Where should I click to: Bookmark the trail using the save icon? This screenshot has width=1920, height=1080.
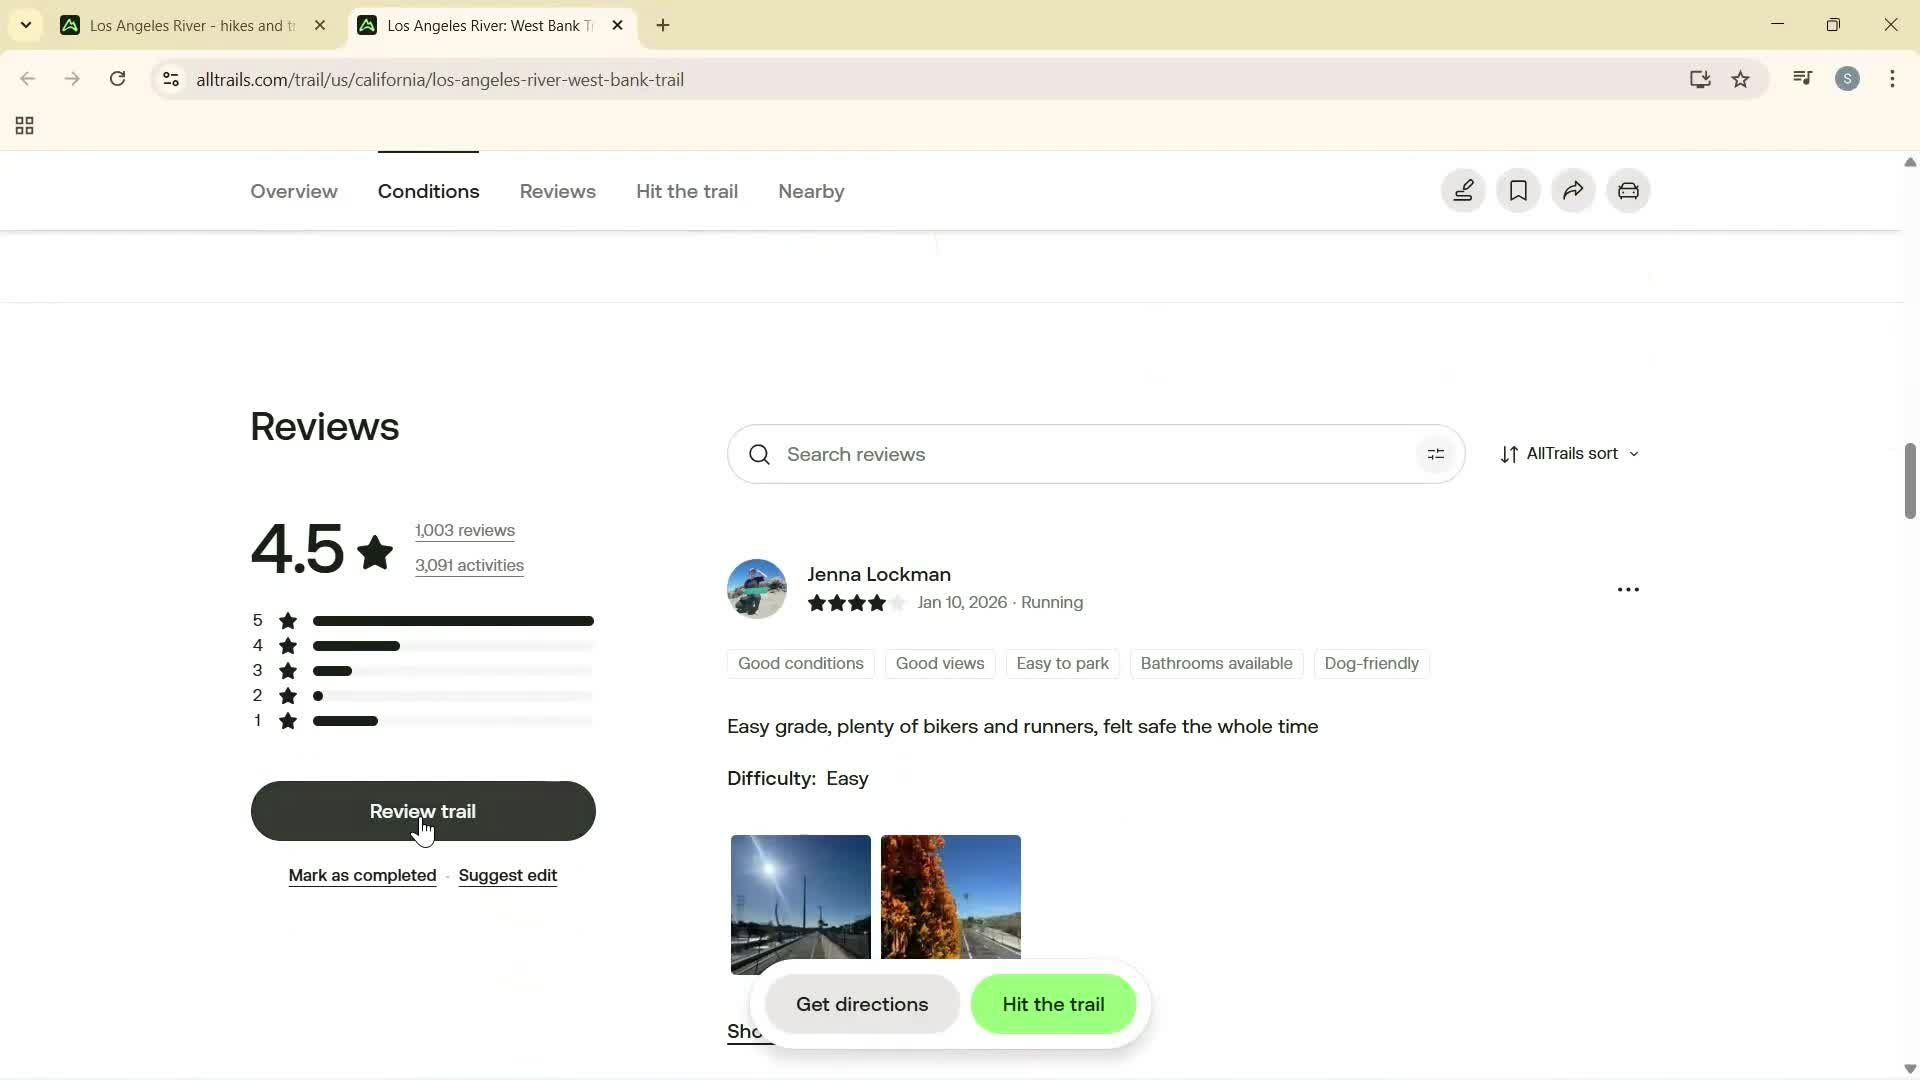(x=1517, y=190)
